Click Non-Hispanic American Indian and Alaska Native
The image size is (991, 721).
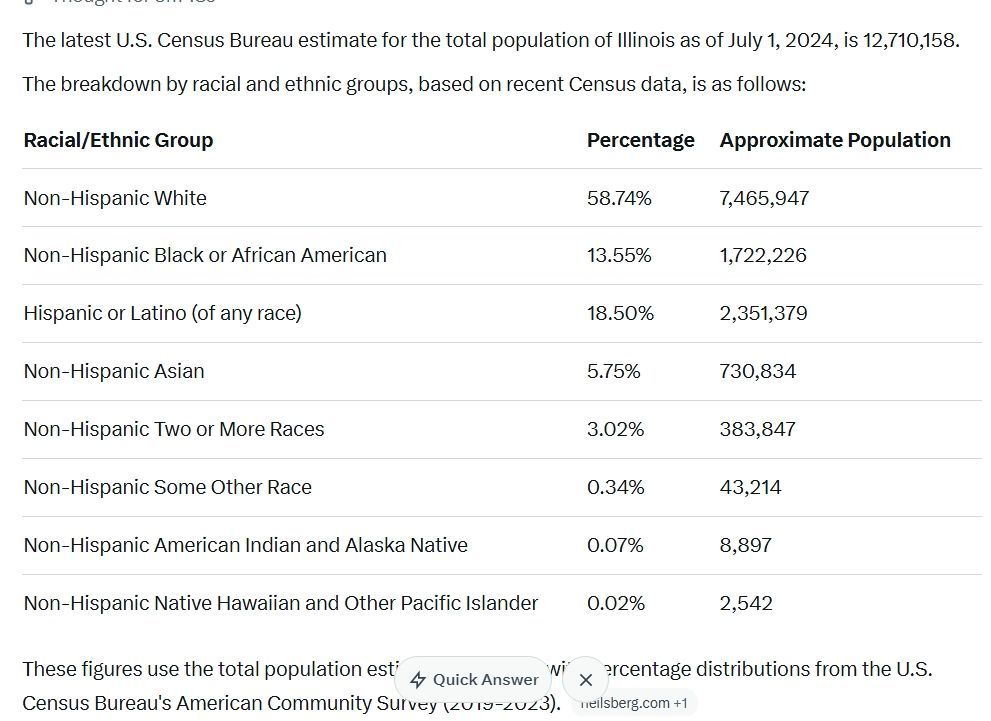point(245,545)
